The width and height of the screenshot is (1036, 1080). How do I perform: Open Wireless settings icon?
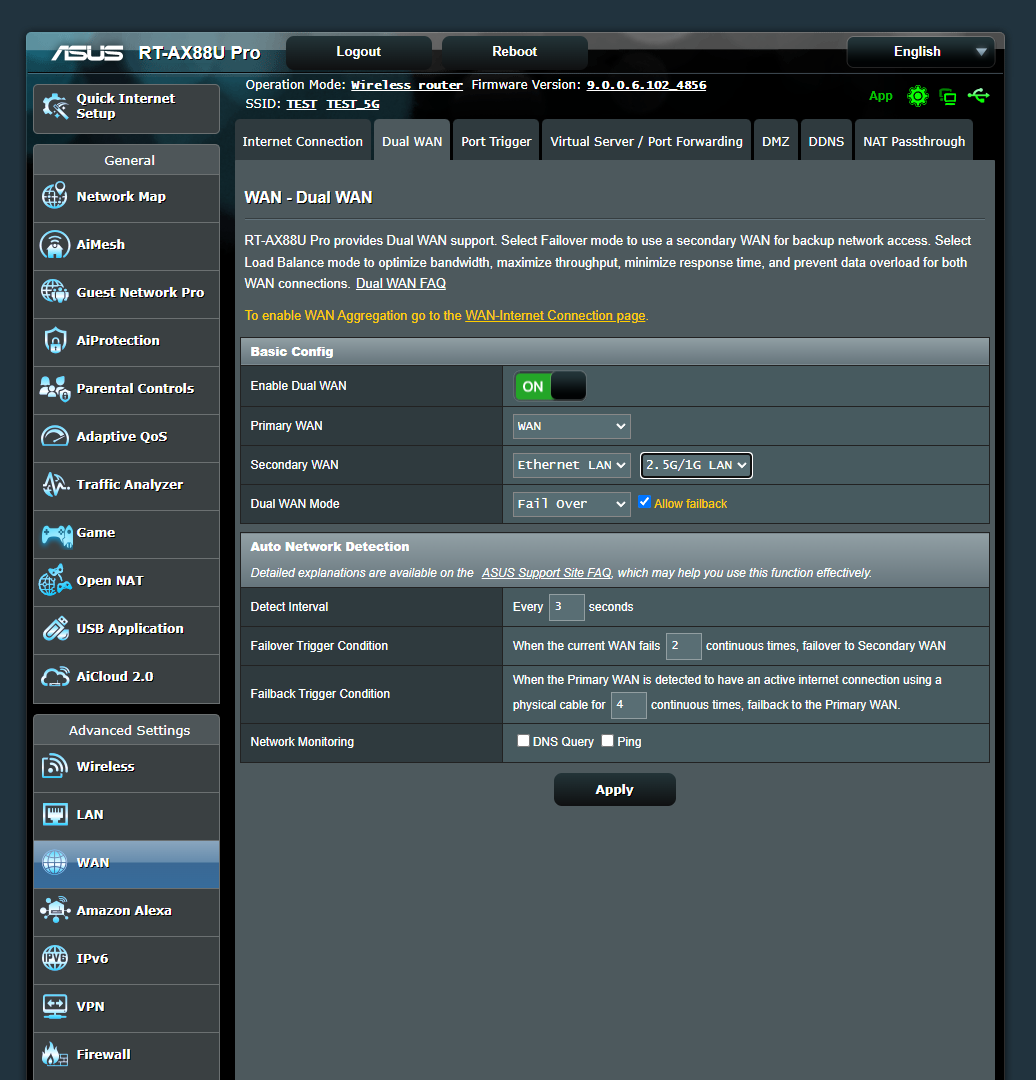55,767
